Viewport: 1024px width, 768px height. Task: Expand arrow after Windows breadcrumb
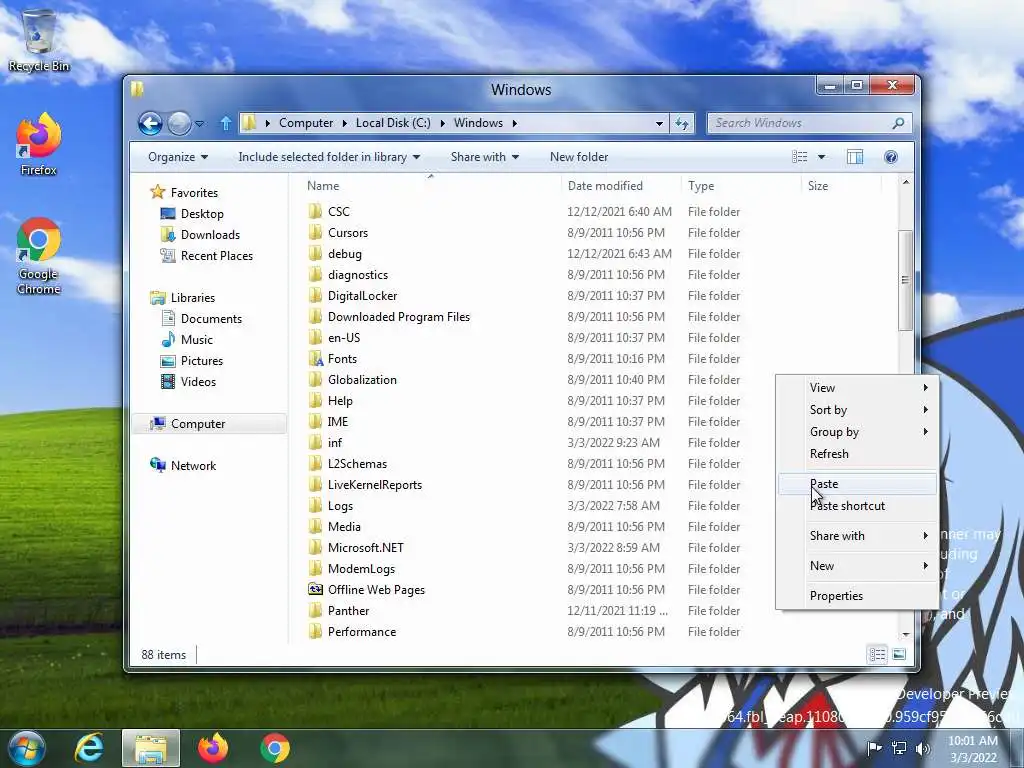(515, 123)
